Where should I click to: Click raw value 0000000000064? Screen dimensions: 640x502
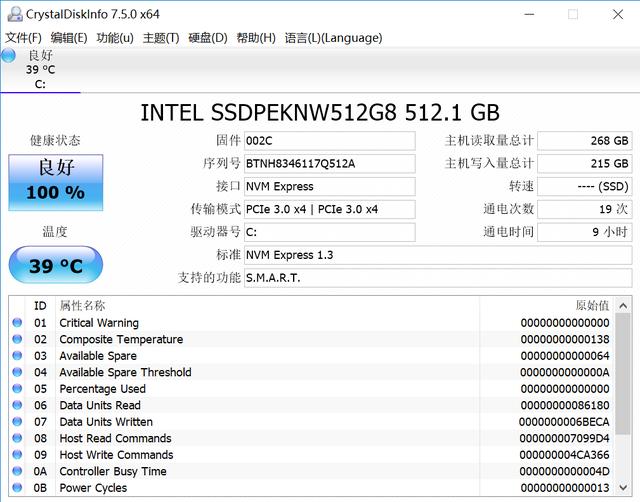click(x=565, y=355)
